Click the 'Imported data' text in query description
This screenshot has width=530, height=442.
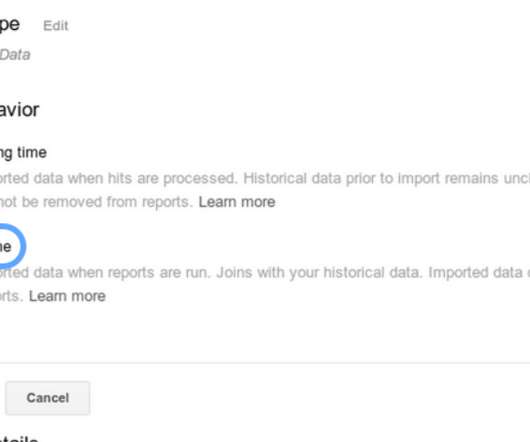click(x=476, y=272)
